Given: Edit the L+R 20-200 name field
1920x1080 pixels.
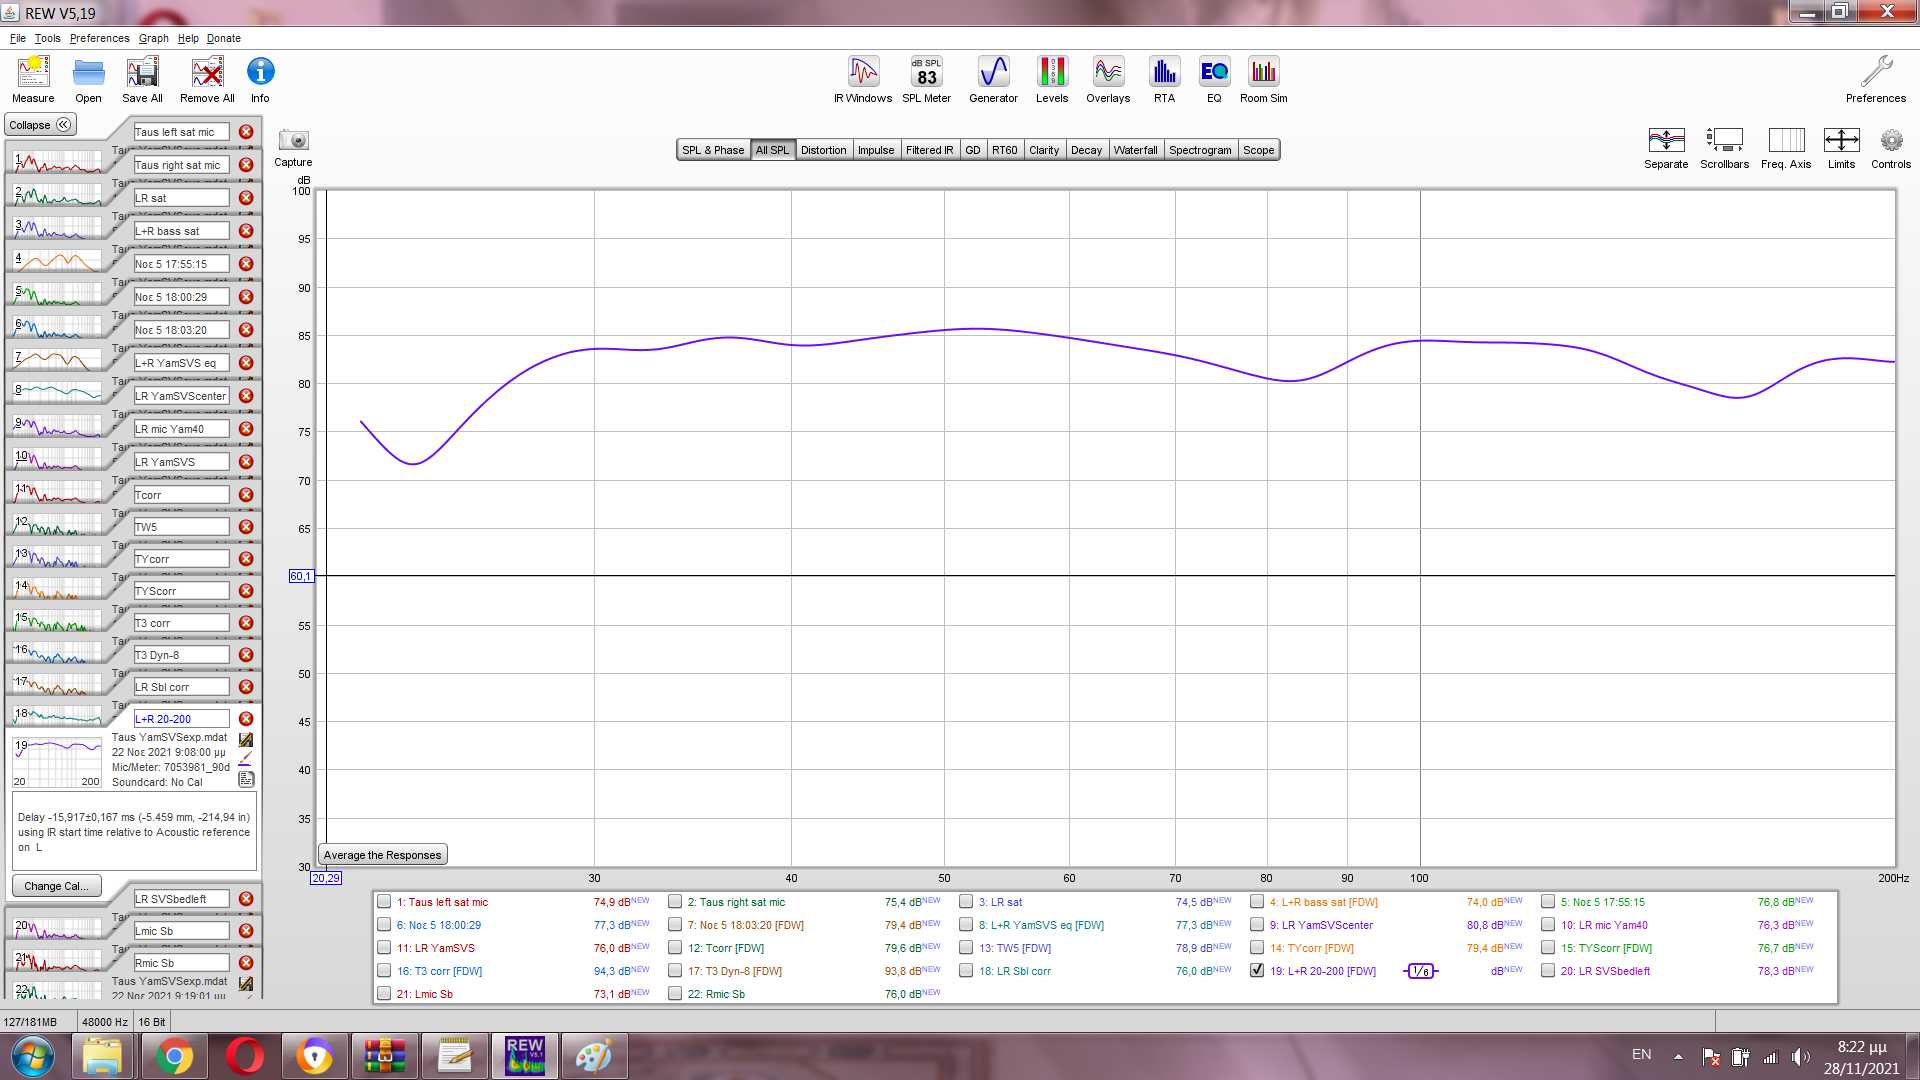Looking at the screenshot, I should [x=181, y=719].
